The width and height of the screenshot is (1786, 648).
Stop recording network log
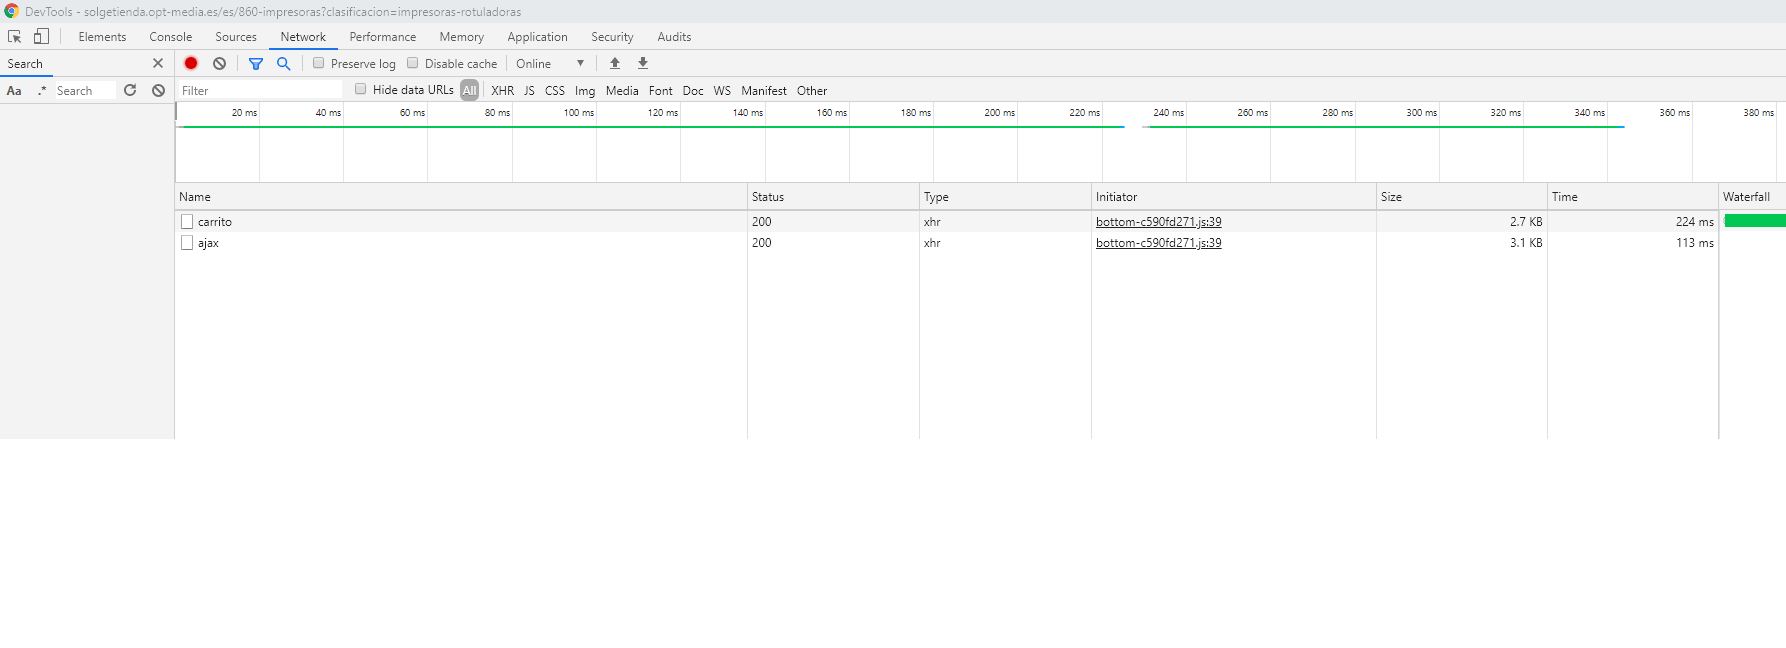point(191,63)
